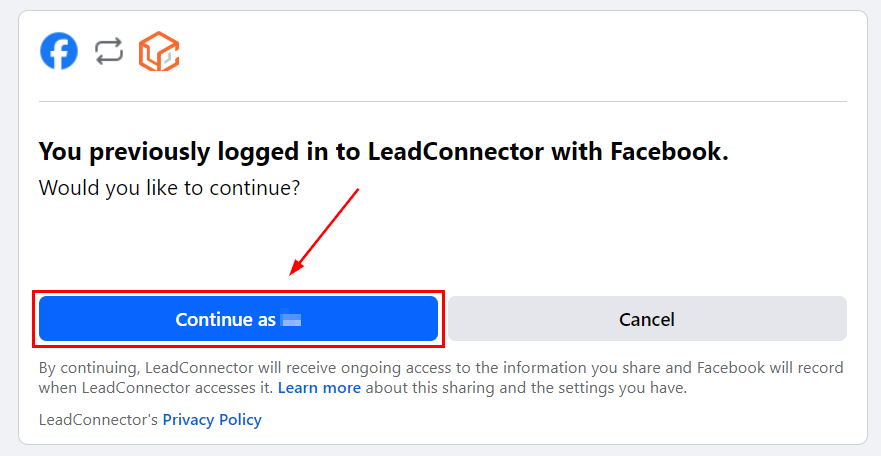
Task: Click "Continue as" label text
Action: coord(225,320)
